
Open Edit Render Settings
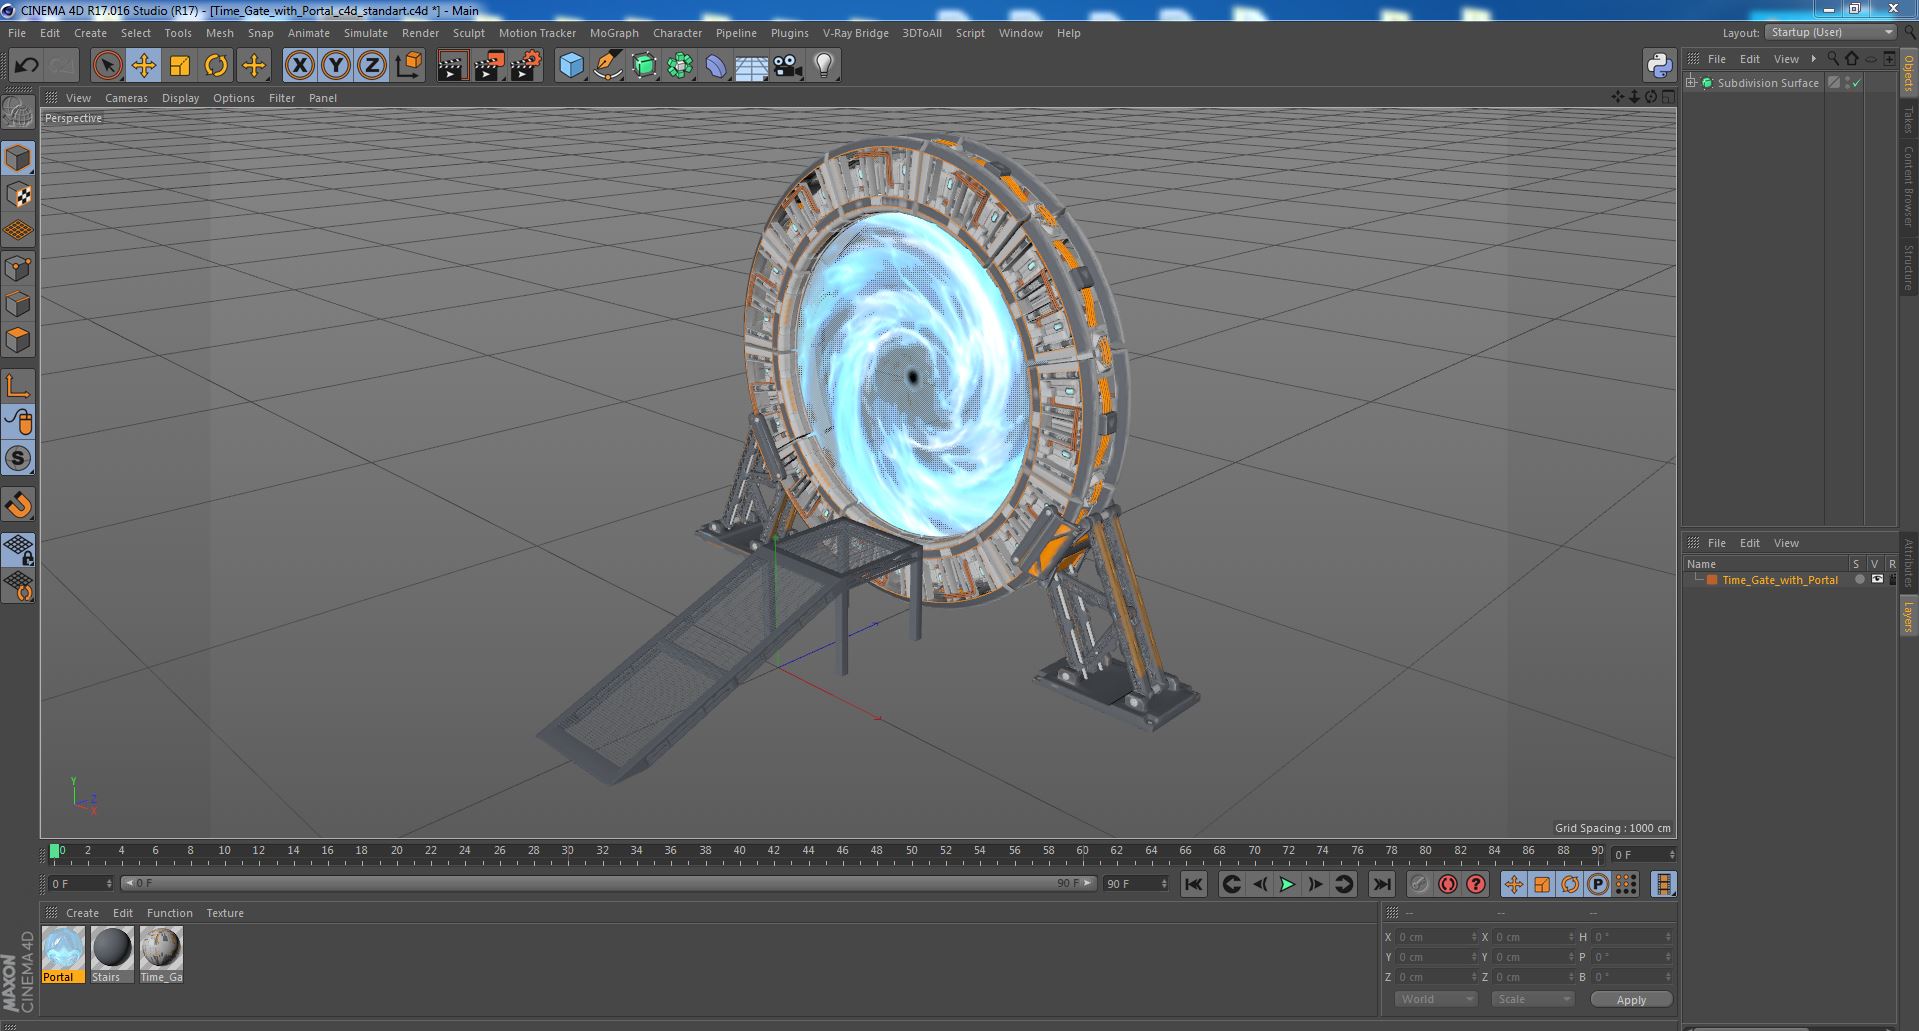tap(526, 66)
